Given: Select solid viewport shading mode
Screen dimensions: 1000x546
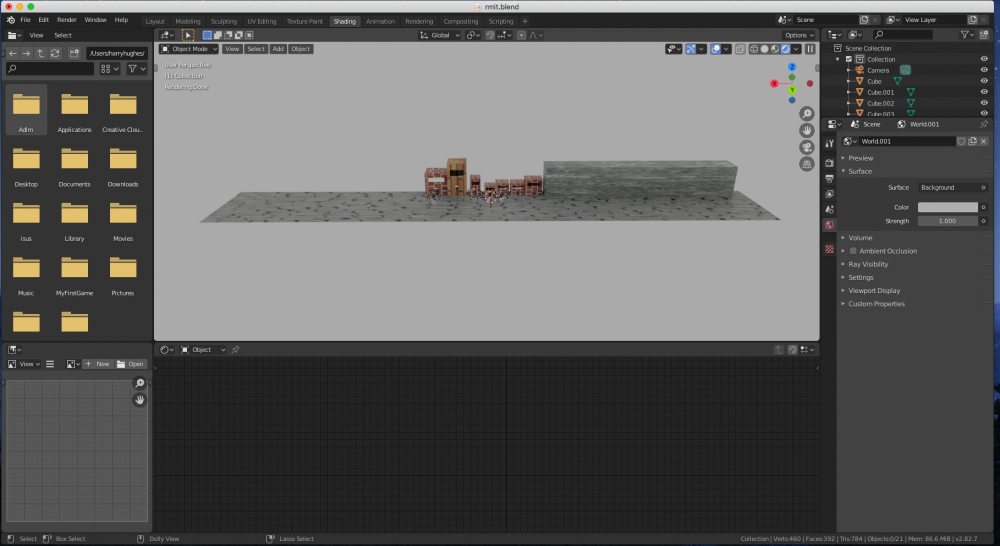Looking at the screenshot, I should click(x=764, y=49).
